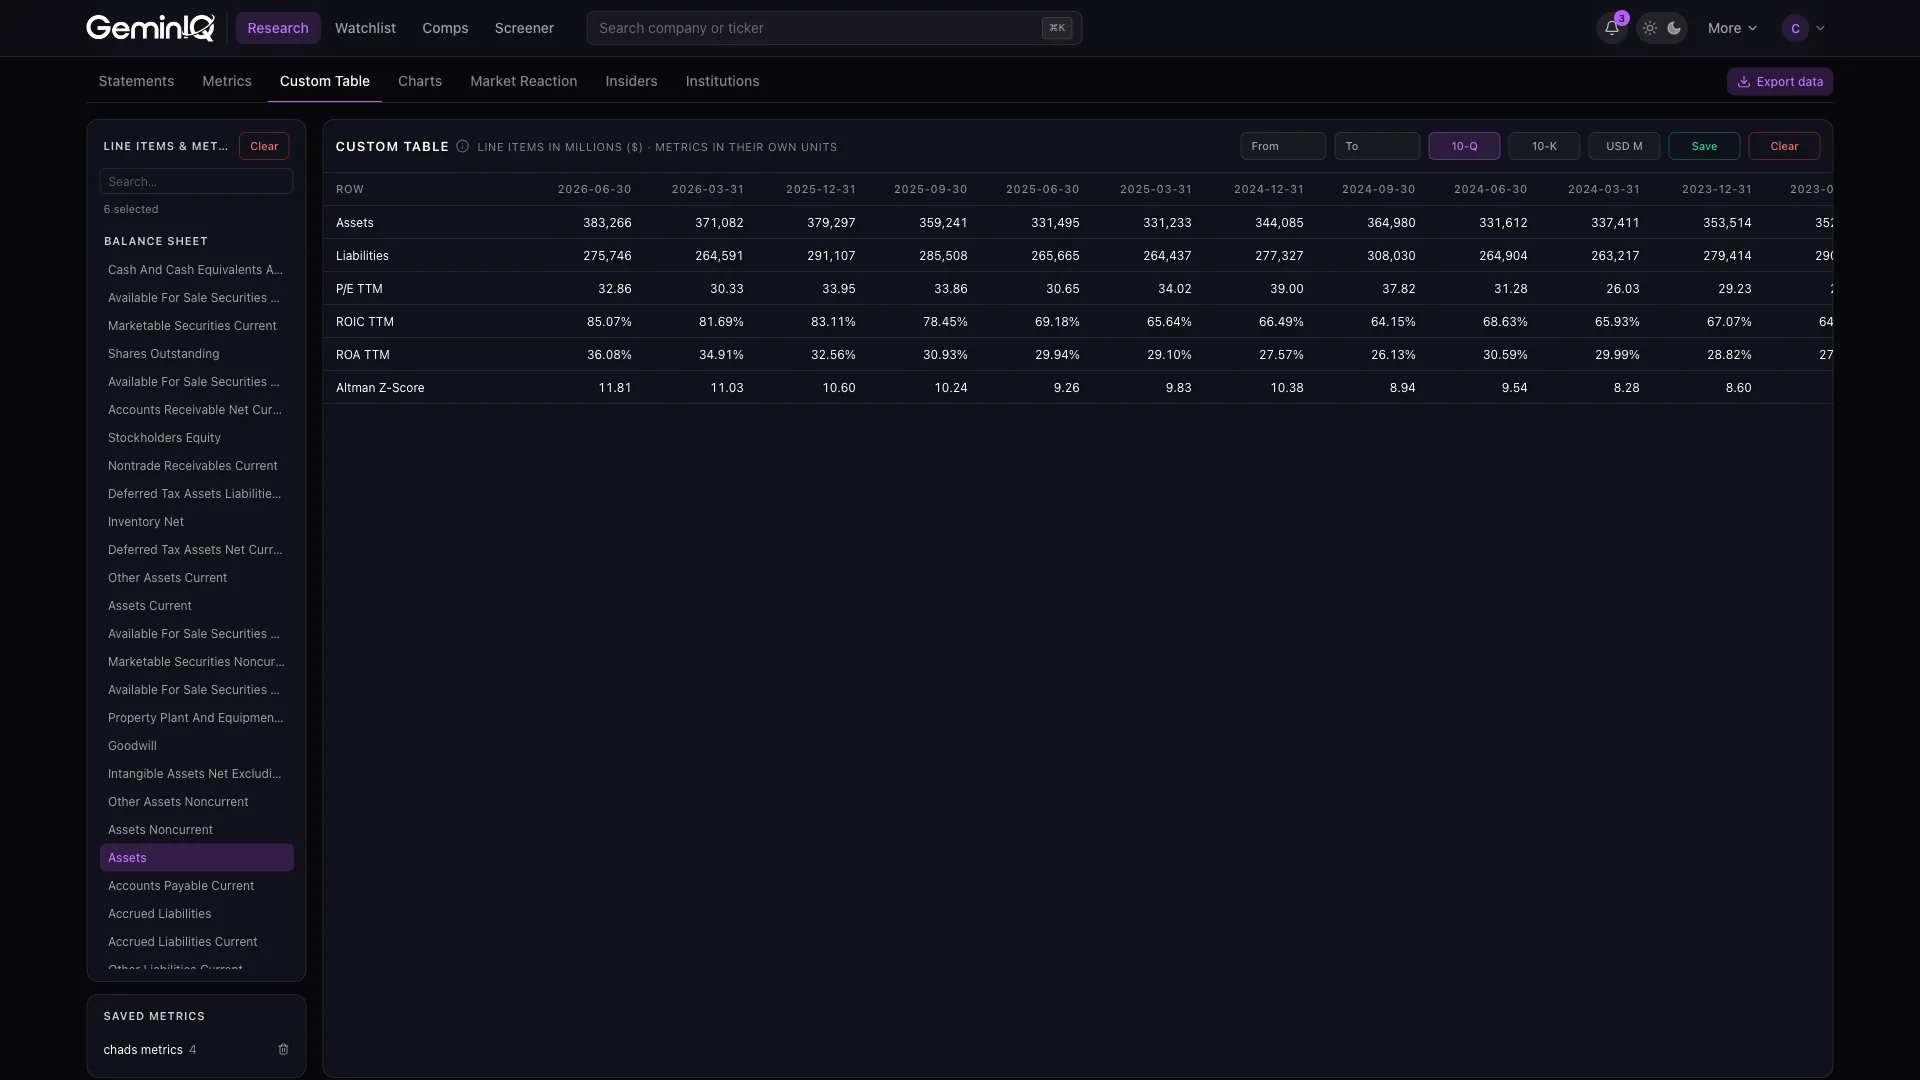Viewport: 1920px width, 1080px height.
Task: Select Stockholders Equity line item
Action: [196, 438]
